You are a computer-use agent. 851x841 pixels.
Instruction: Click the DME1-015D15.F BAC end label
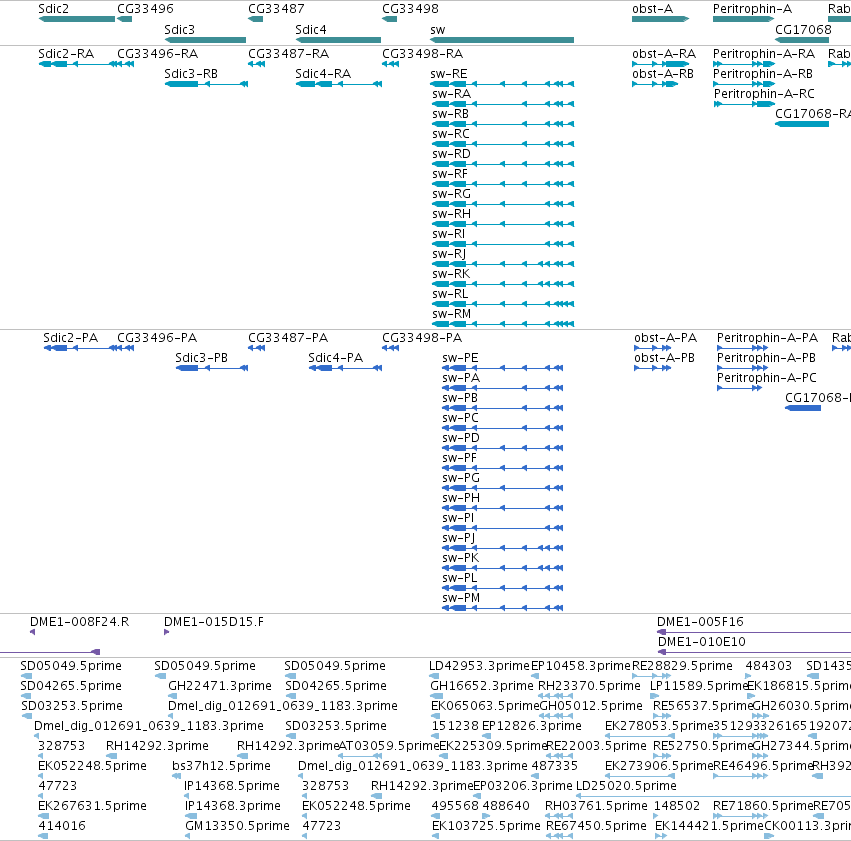pos(214,622)
